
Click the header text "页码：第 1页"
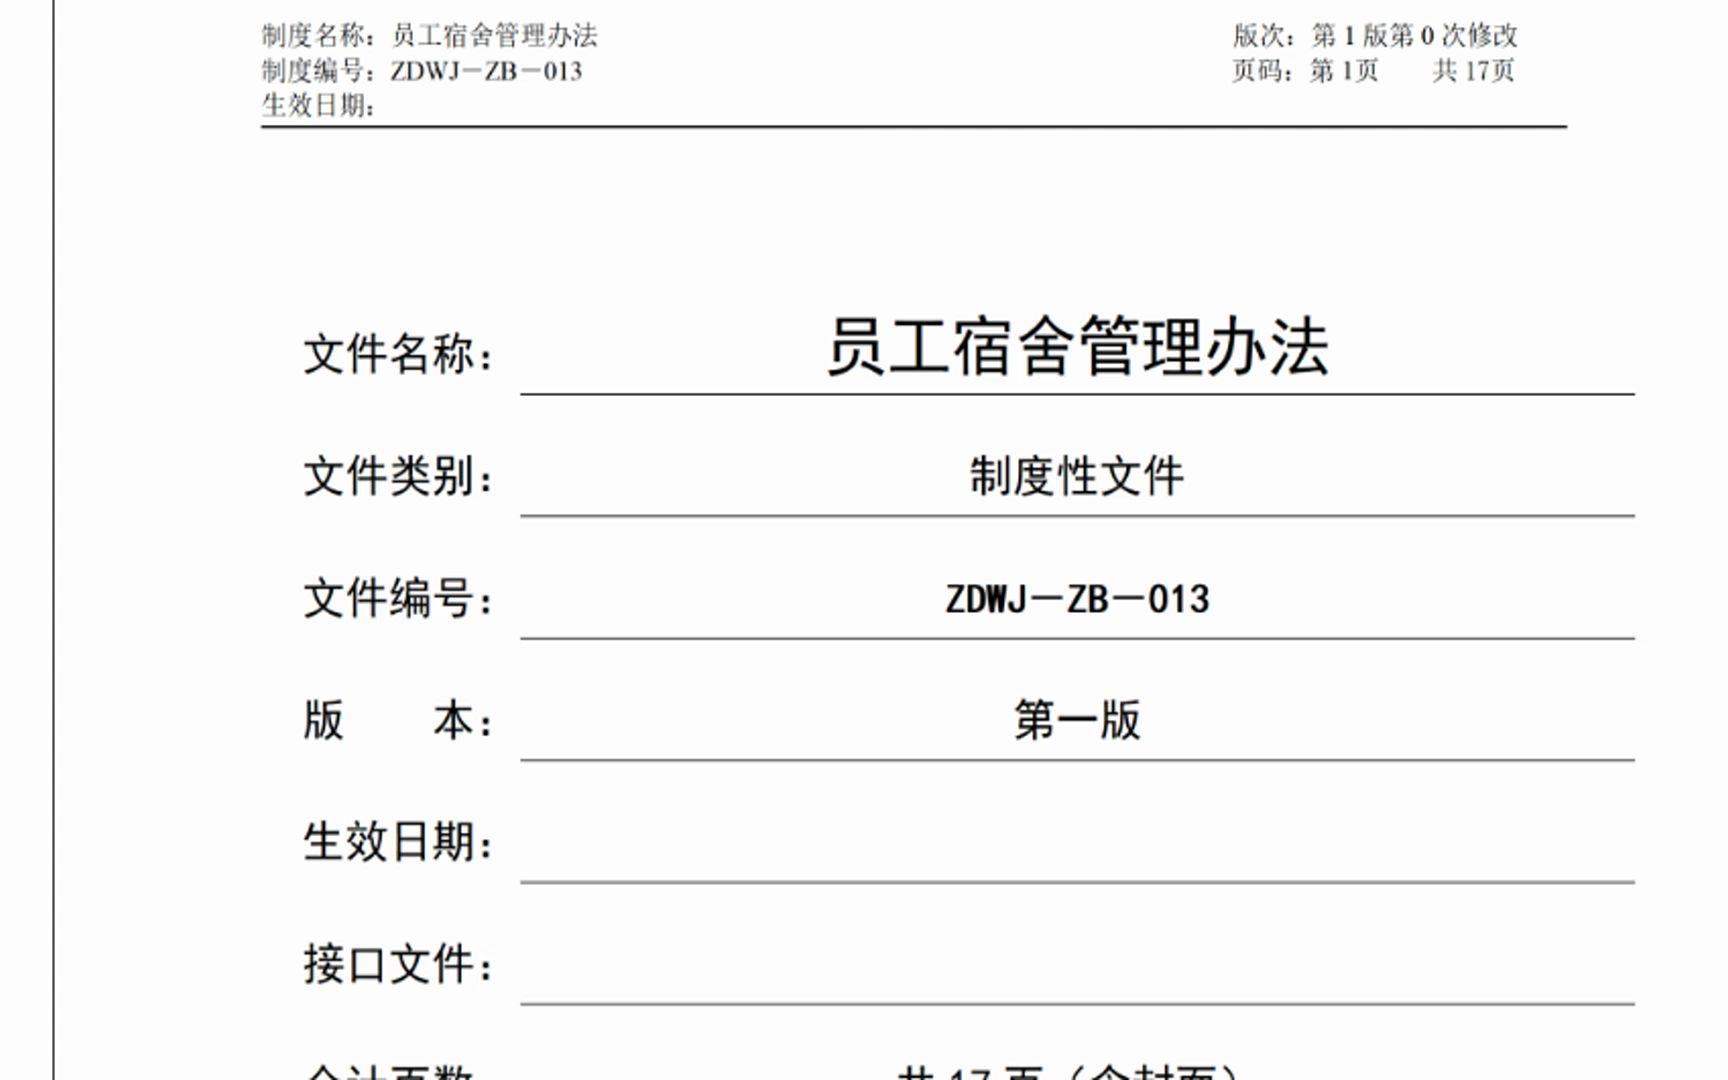pos(1305,71)
